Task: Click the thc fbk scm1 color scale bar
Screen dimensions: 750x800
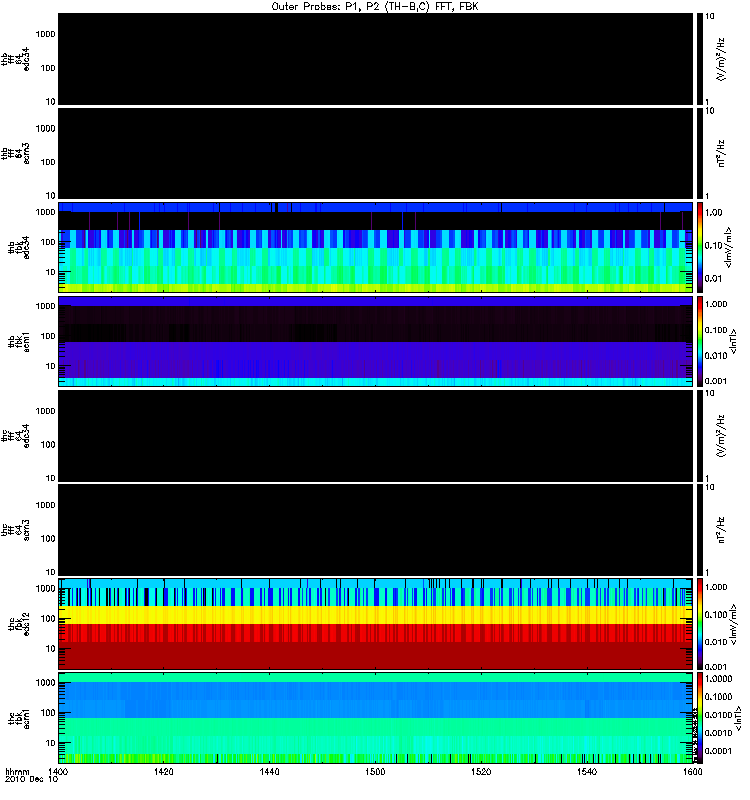Action: pos(700,718)
